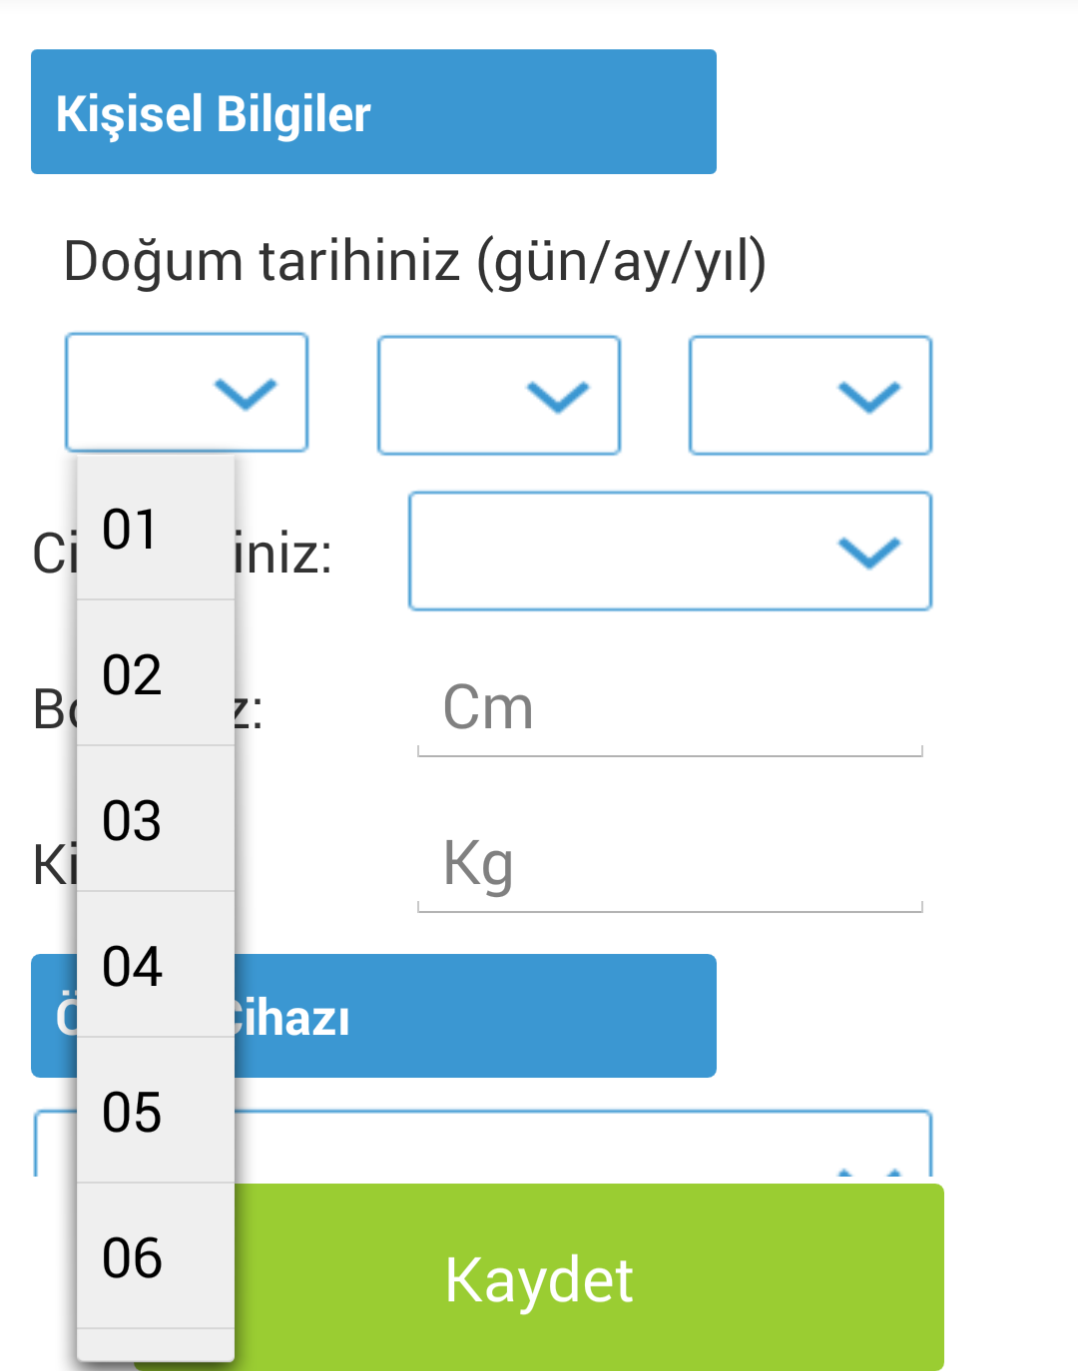Tap the Kişisel Bilgiler section header

tap(373, 112)
